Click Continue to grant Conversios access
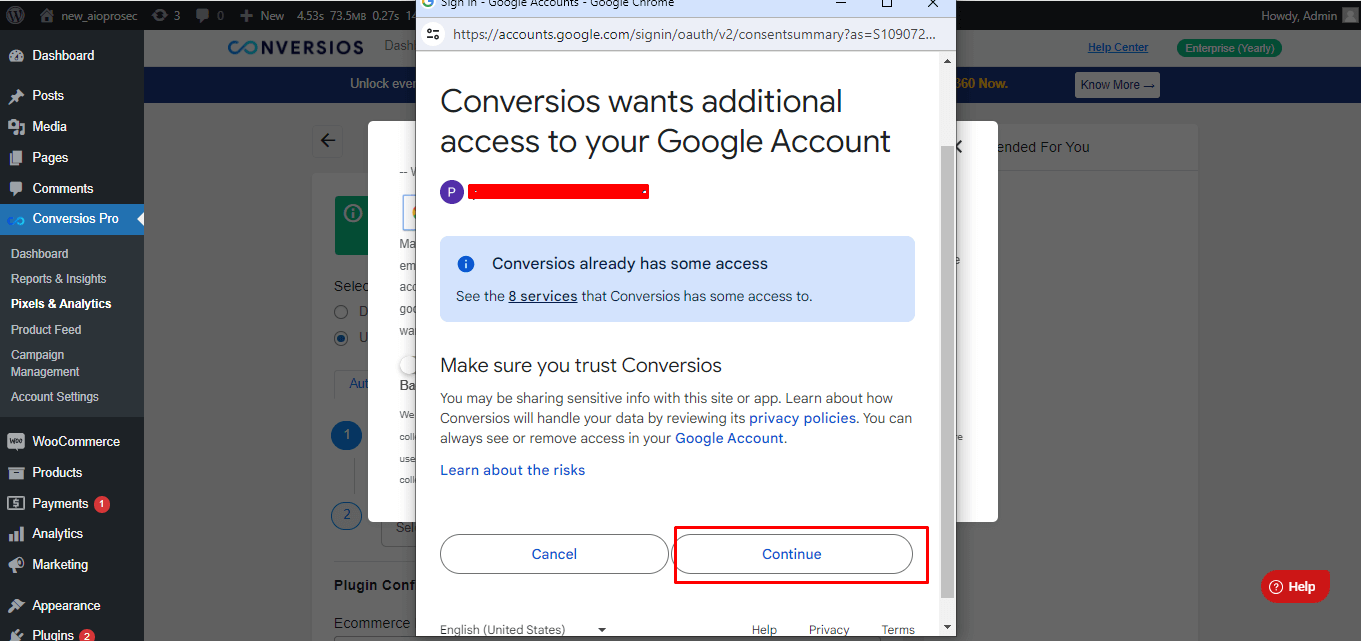This screenshot has height=641, width=1361. 792,554
